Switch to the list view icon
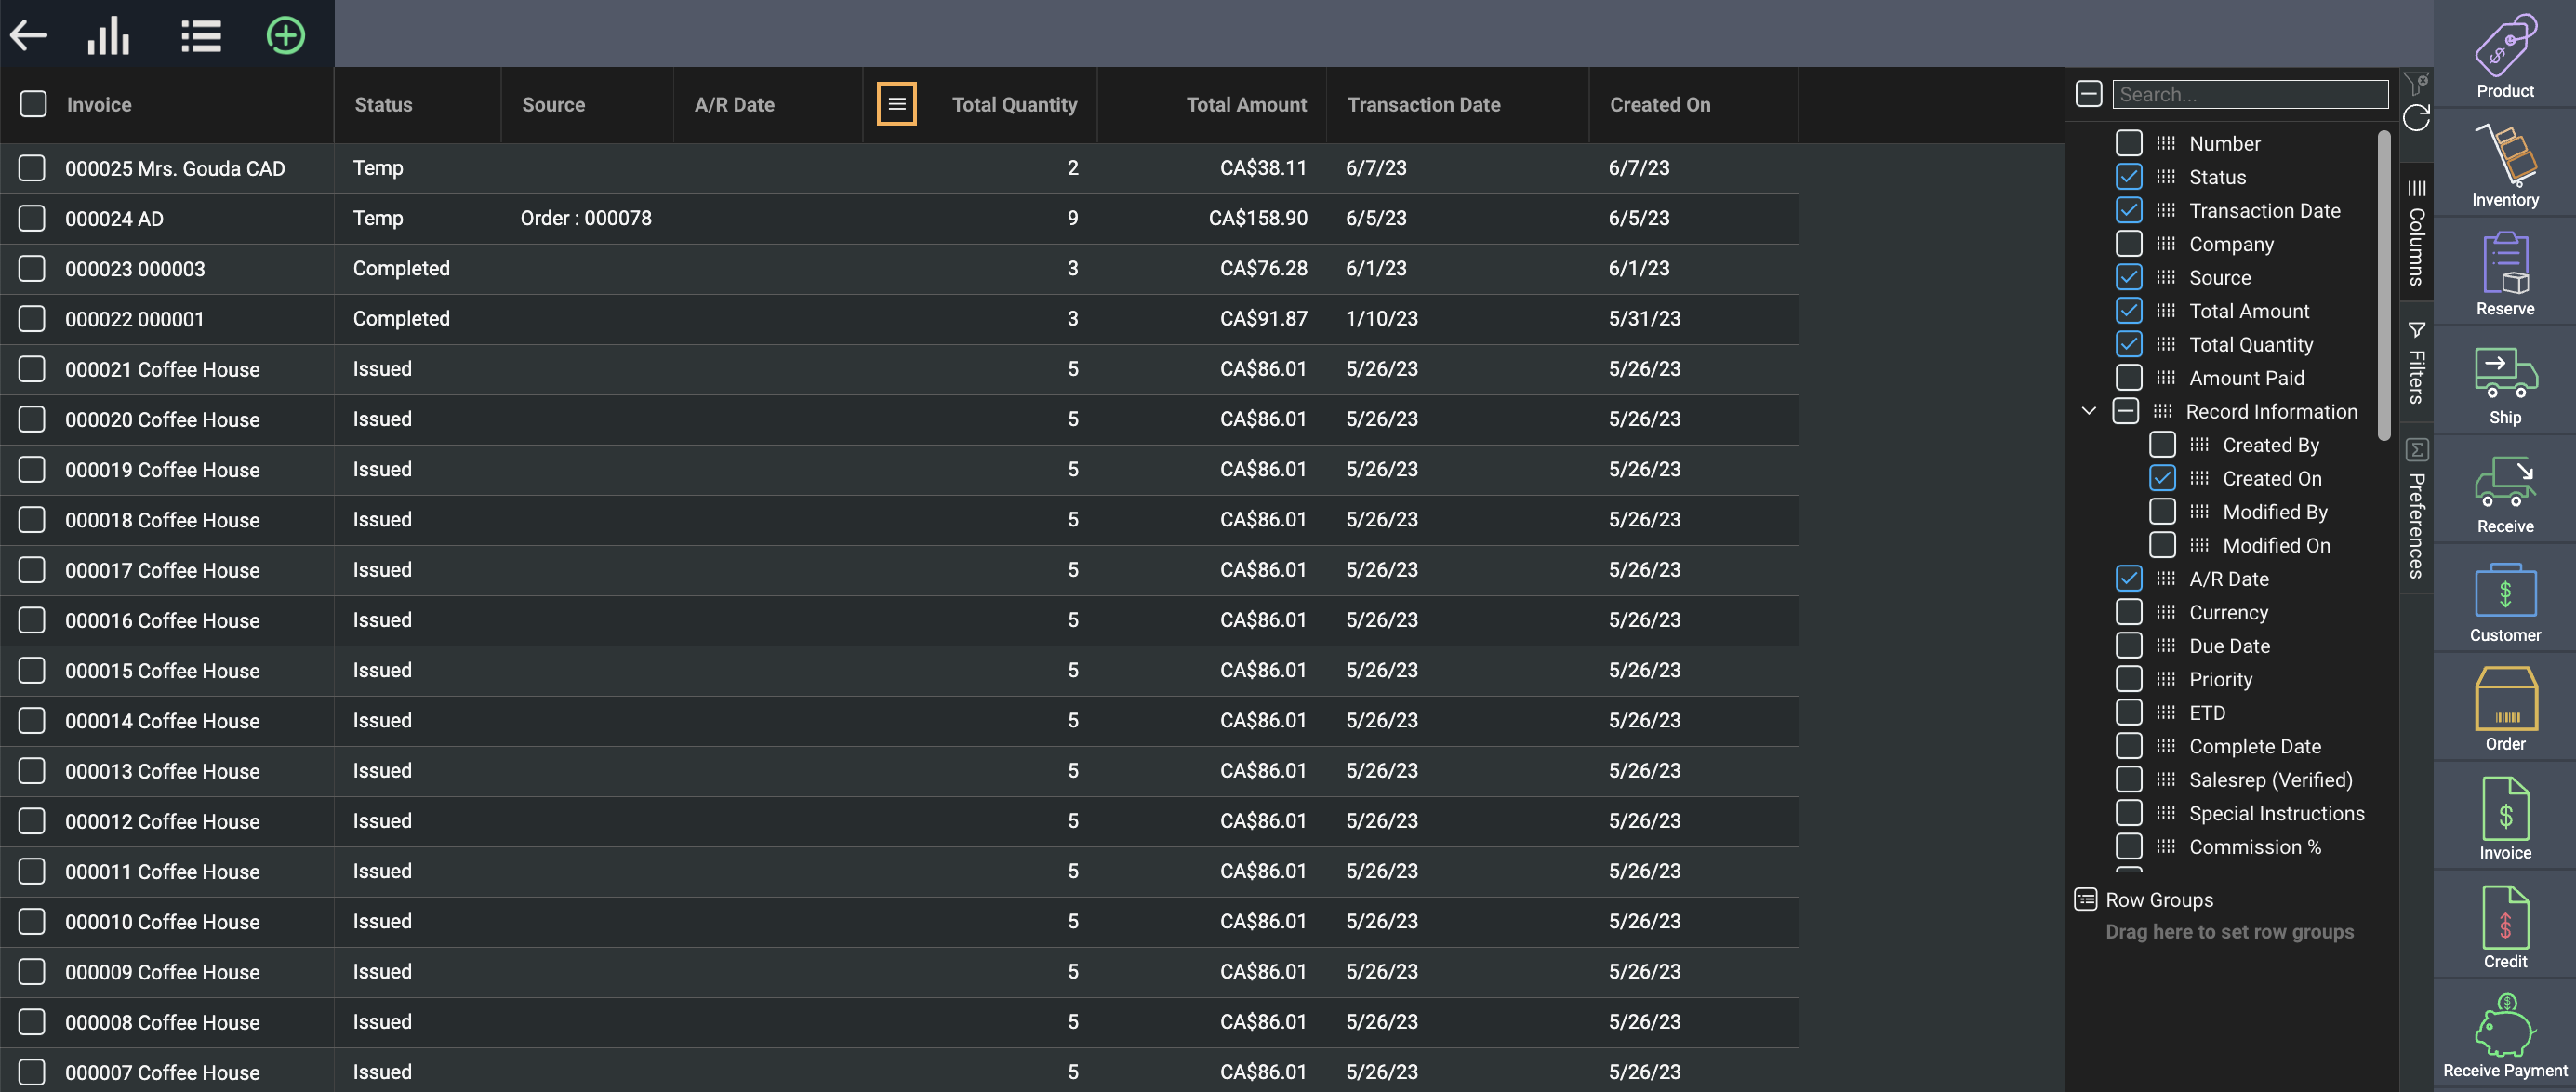This screenshot has height=1092, width=2576. (200, 36)
